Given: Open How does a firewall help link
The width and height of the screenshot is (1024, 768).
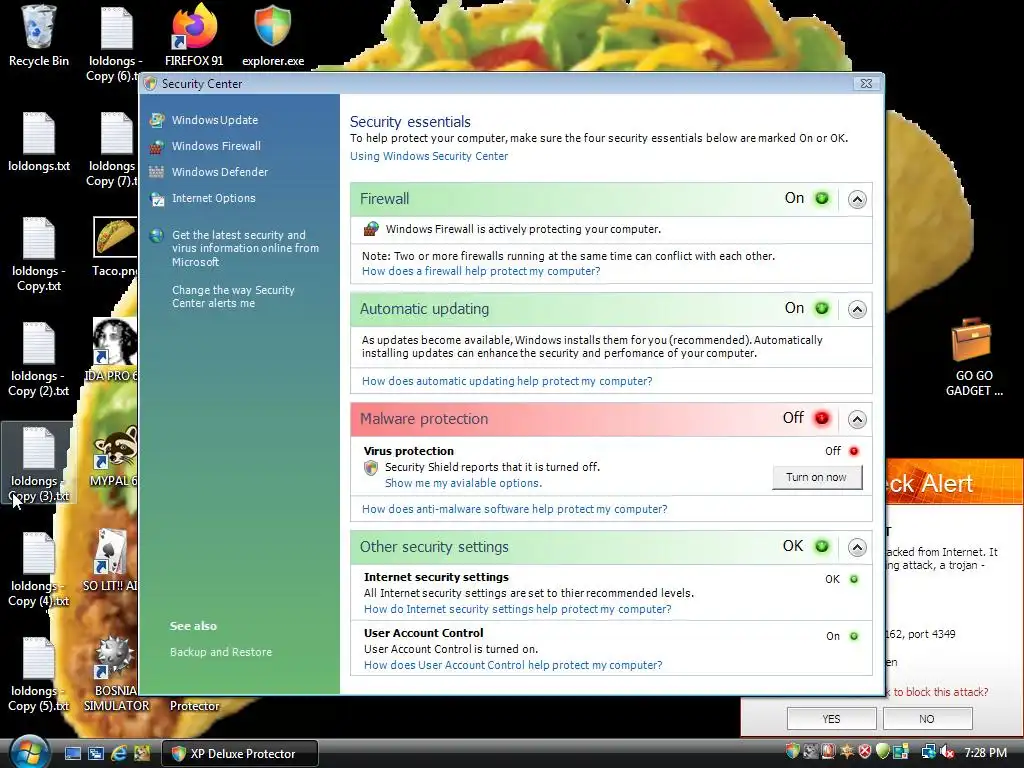Looking at the screenshot, I should [481, 271].
